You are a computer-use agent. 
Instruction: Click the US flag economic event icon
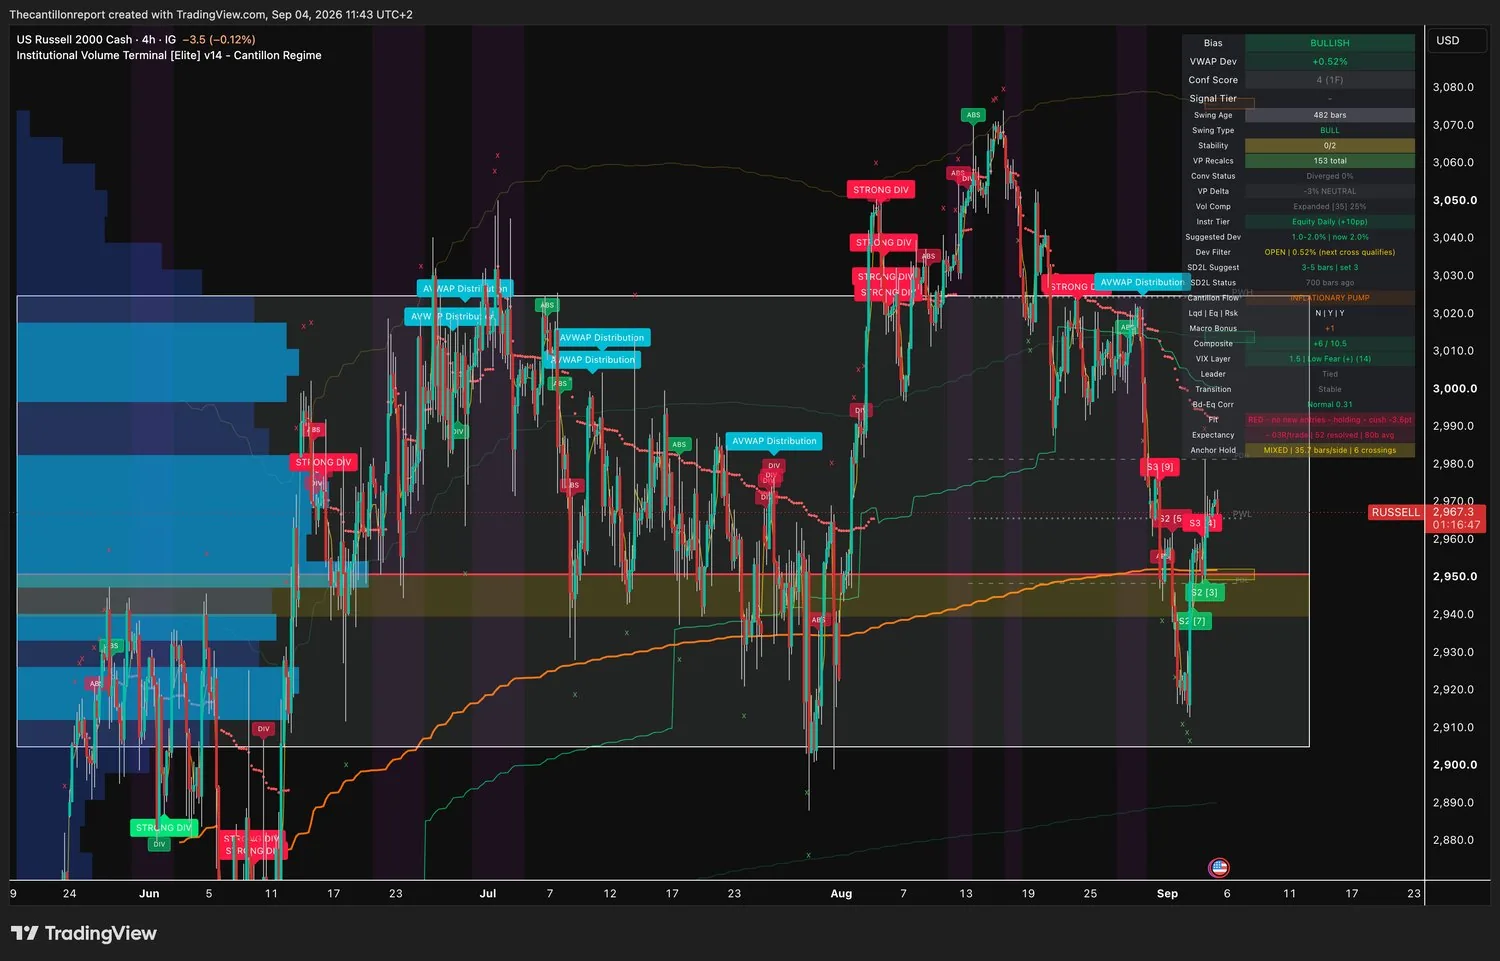click(x=1218, y=868)
